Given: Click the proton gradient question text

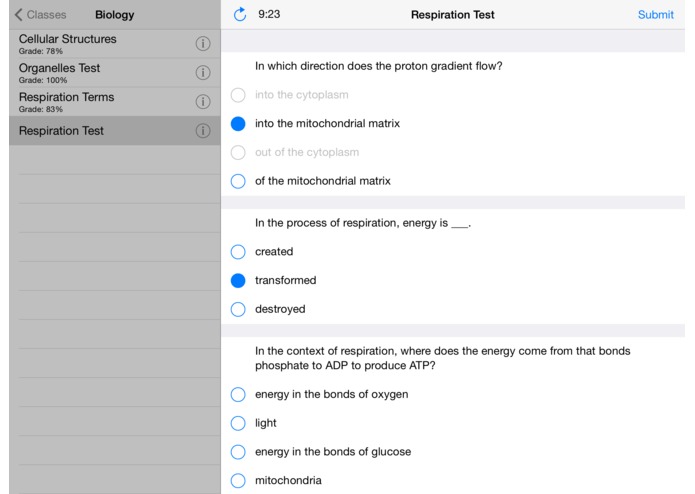Looking at the screenshot, I should pos(379,66).
